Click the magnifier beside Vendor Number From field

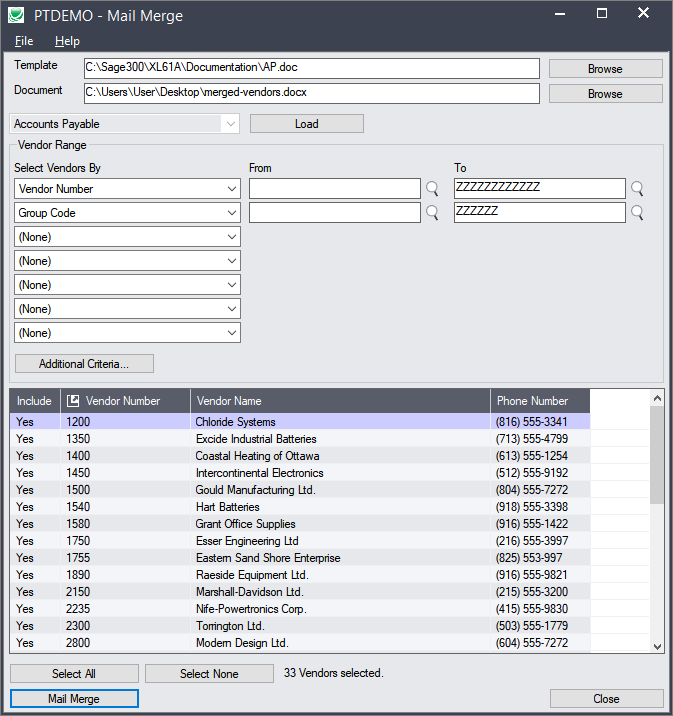point(432,189)
